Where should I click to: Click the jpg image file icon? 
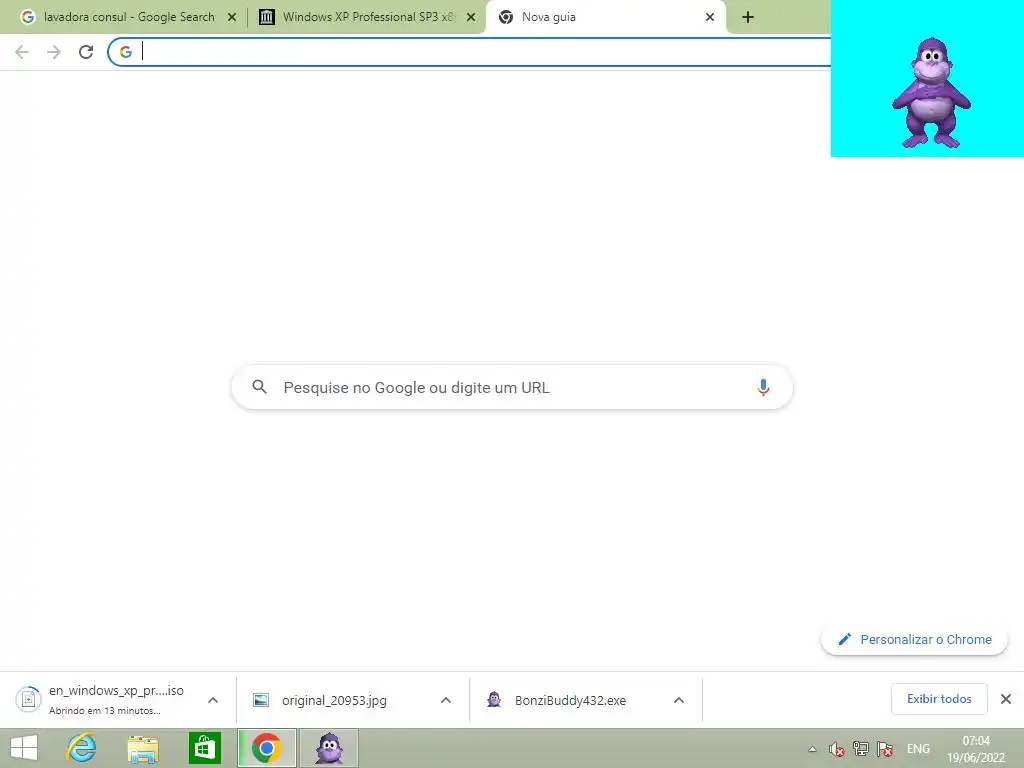[x=261, y=700]
